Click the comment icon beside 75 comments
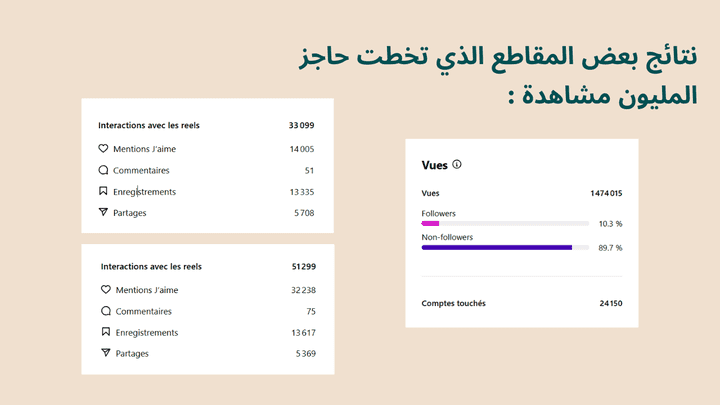This screenshot has height=405, width=720. [x=106, y=311]
